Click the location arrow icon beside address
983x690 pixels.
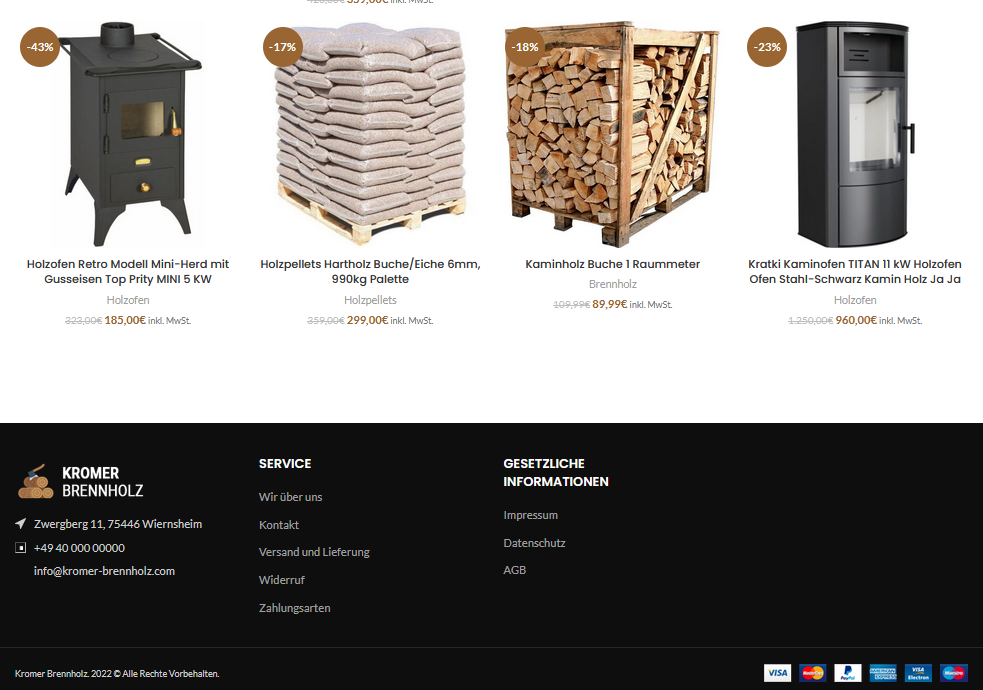coord(21,523)
